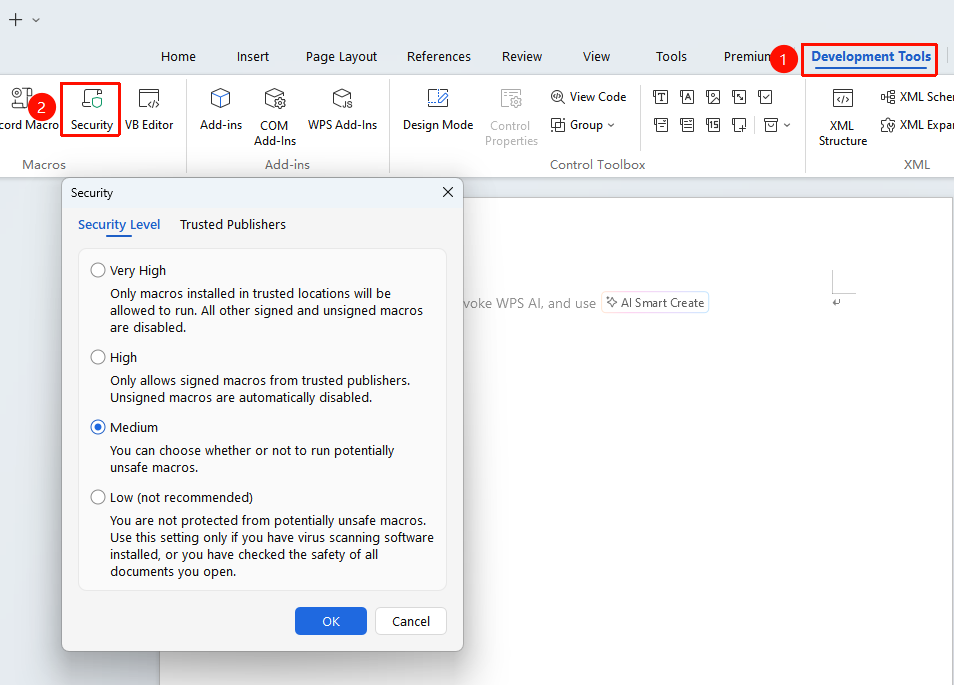Open the Development Tools ribbon tab
The height and width of the screenshot is (685, 954).
click(871, 57)
